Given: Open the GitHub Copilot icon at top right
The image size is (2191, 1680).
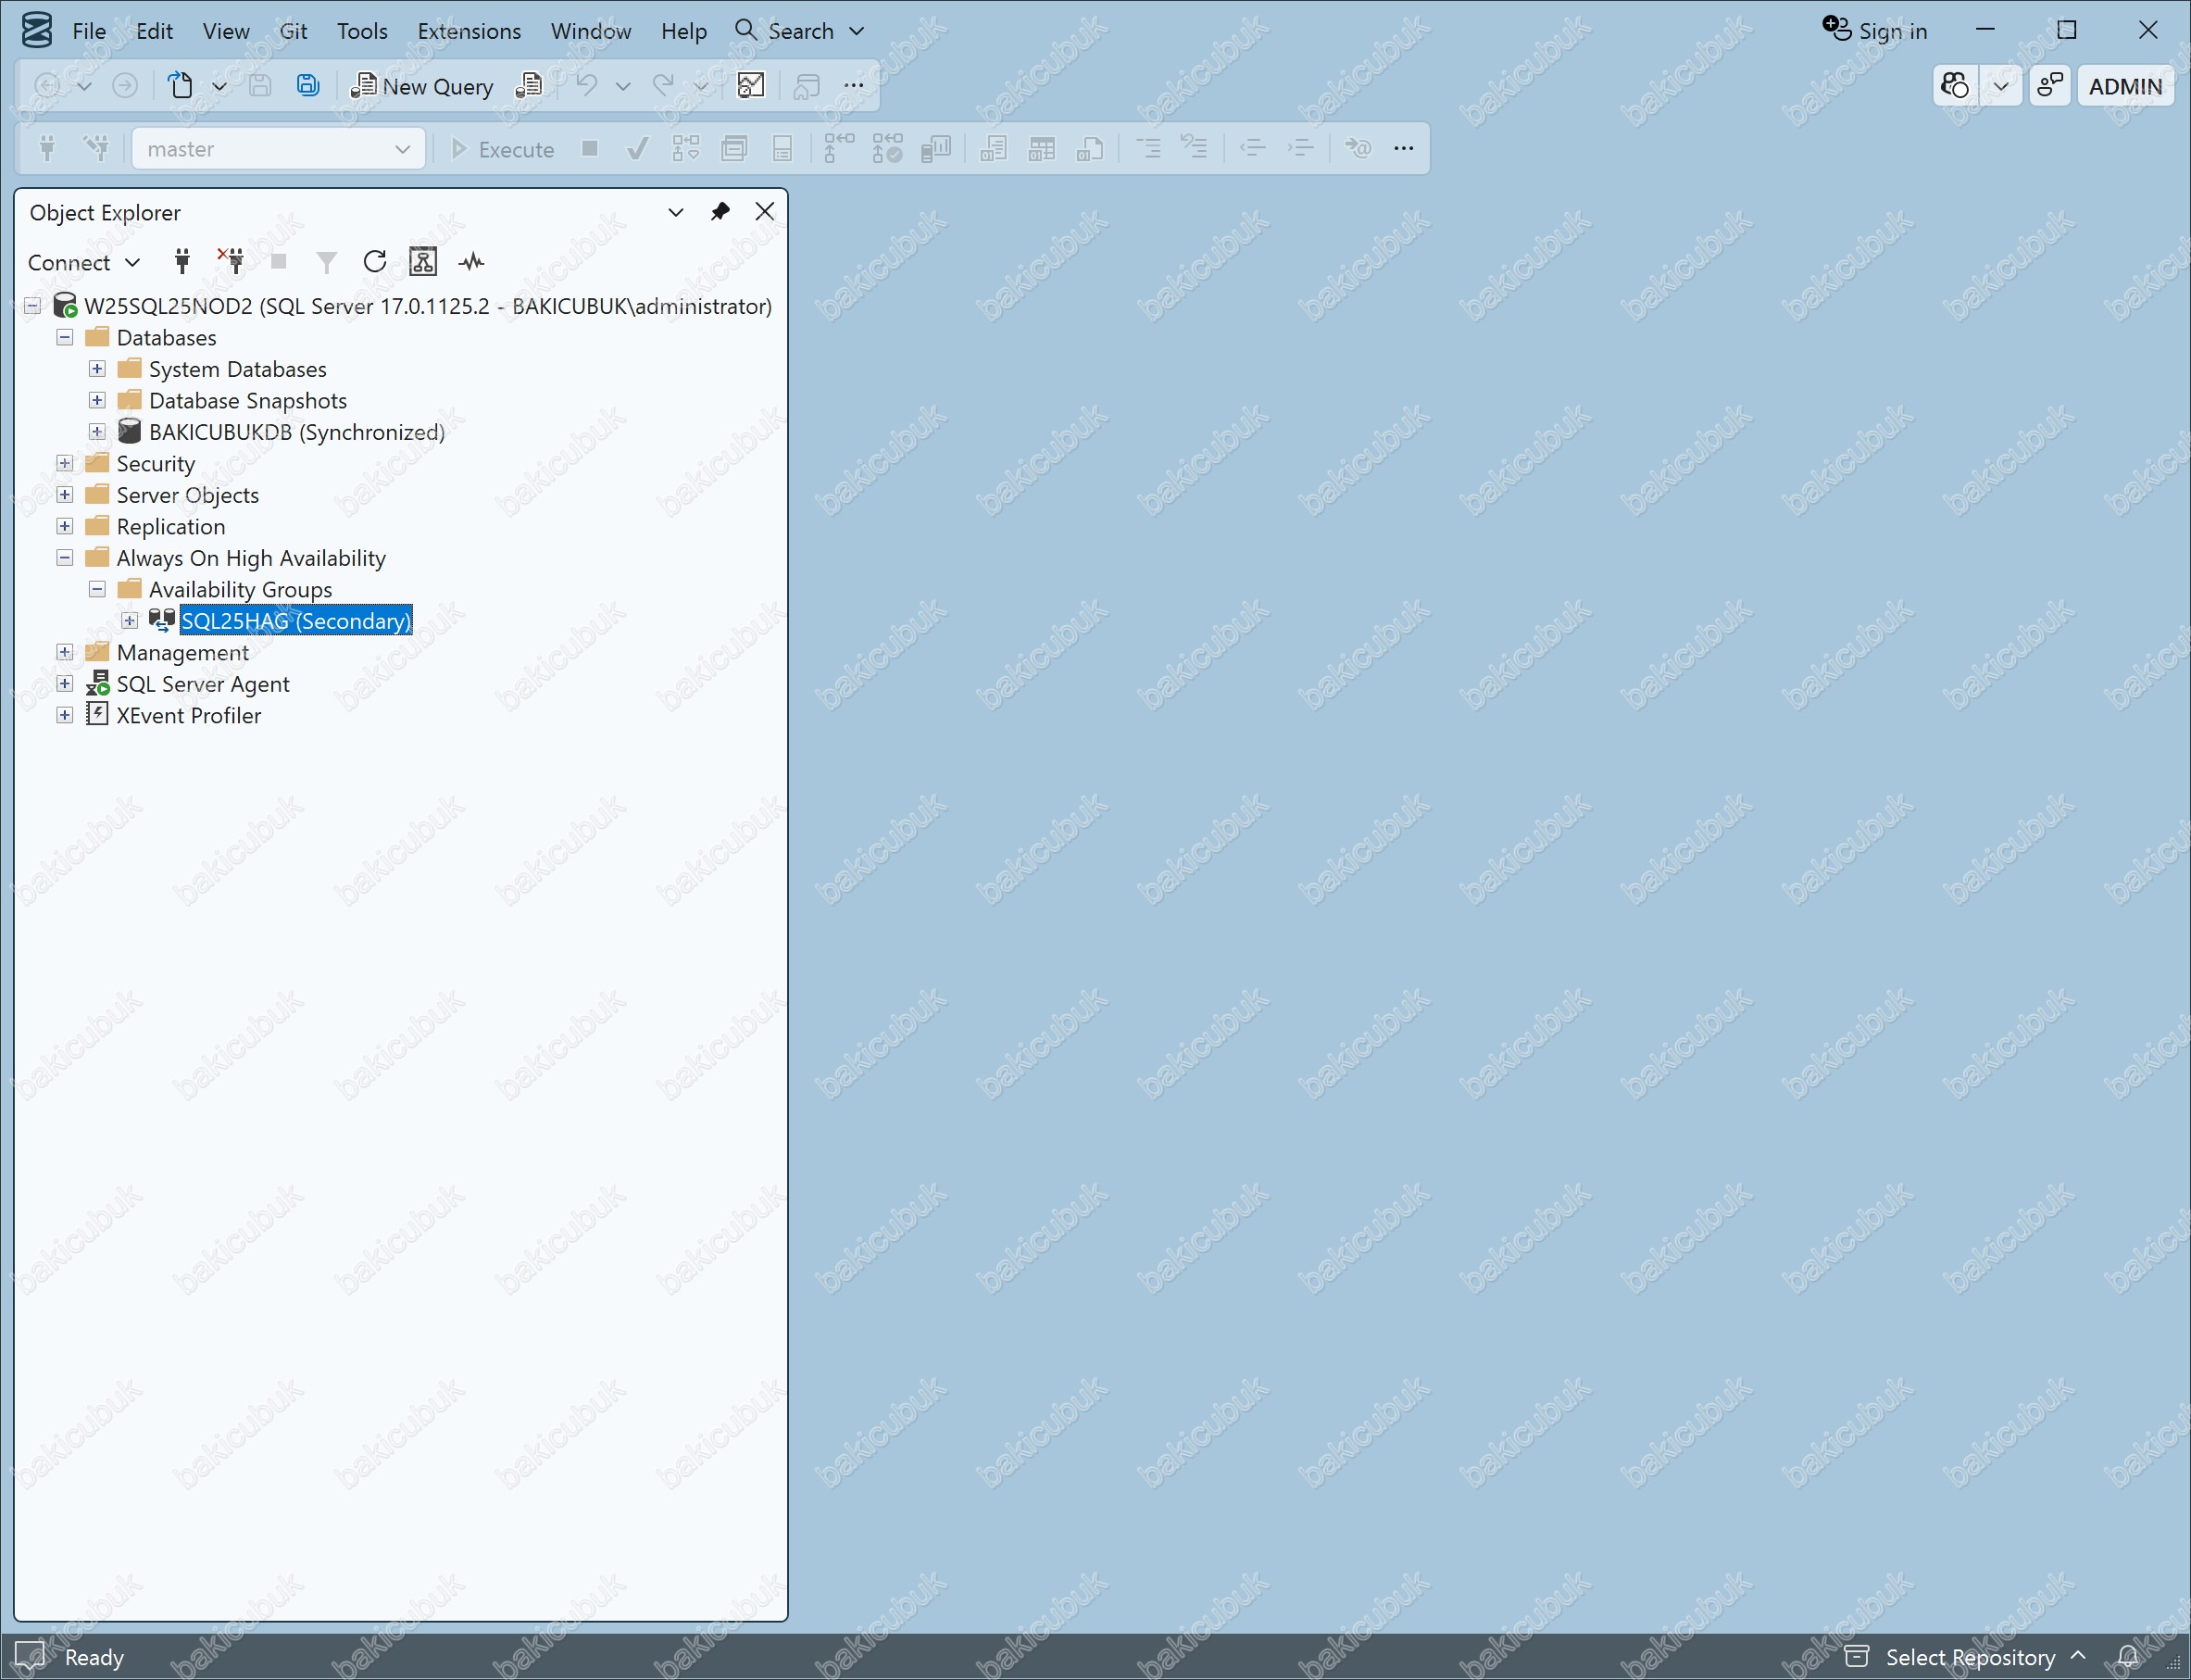Looking at the screenshot, I should coord(1954,86).
